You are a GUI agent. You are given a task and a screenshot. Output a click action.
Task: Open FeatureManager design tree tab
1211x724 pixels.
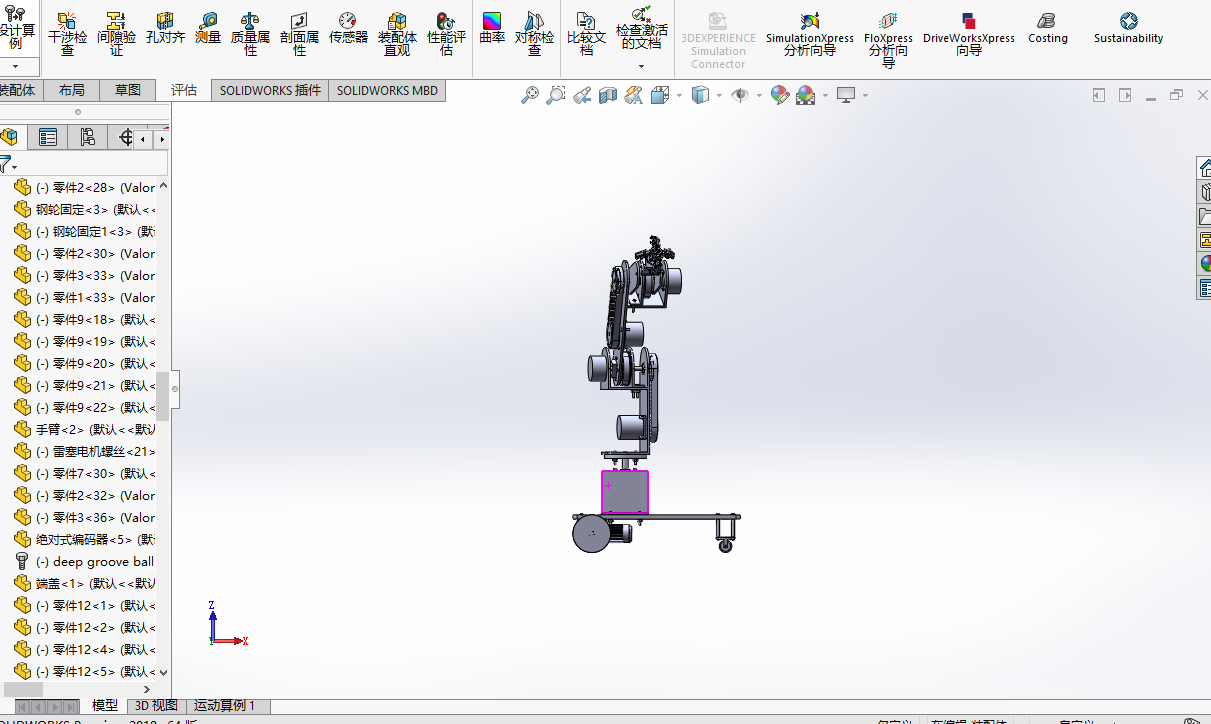tap(9, 137)
